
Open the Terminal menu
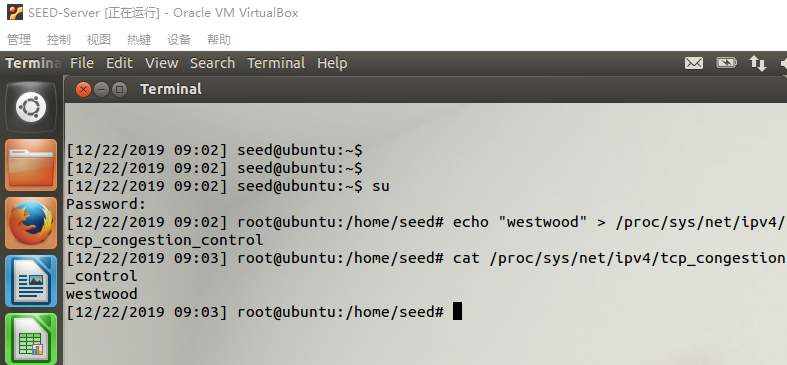coord(276,63)
